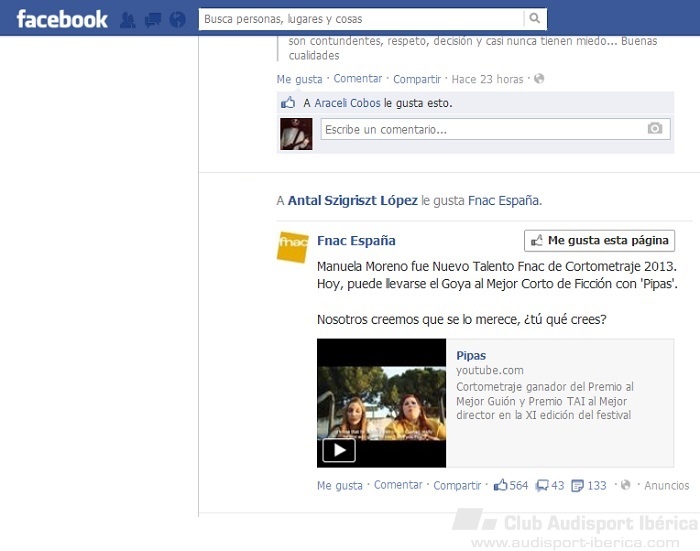Viewport: 700px width, 551px height.
Task: Open 'Fnac España' link in like headline
Action: coord(504,201)
